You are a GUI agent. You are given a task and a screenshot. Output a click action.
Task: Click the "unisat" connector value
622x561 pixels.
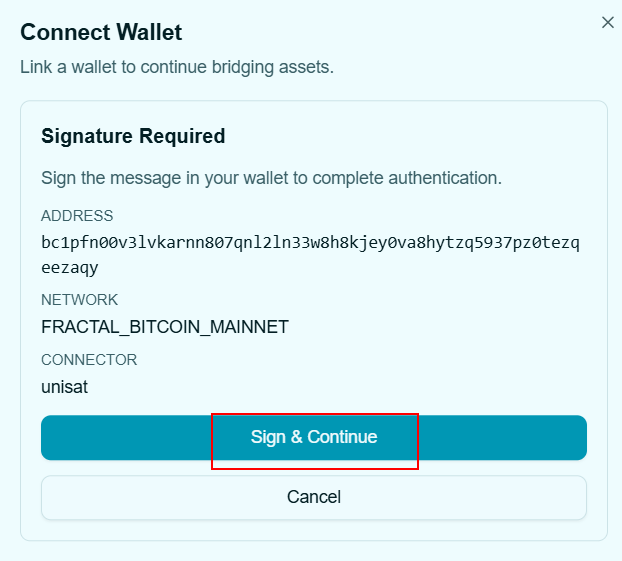click(x=64, y=386)
